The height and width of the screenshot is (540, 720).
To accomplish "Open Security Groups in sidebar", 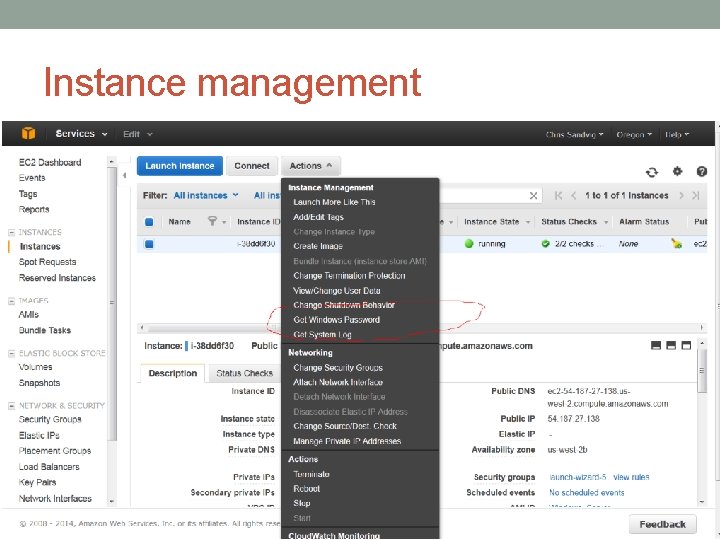I will click(50, 419).
